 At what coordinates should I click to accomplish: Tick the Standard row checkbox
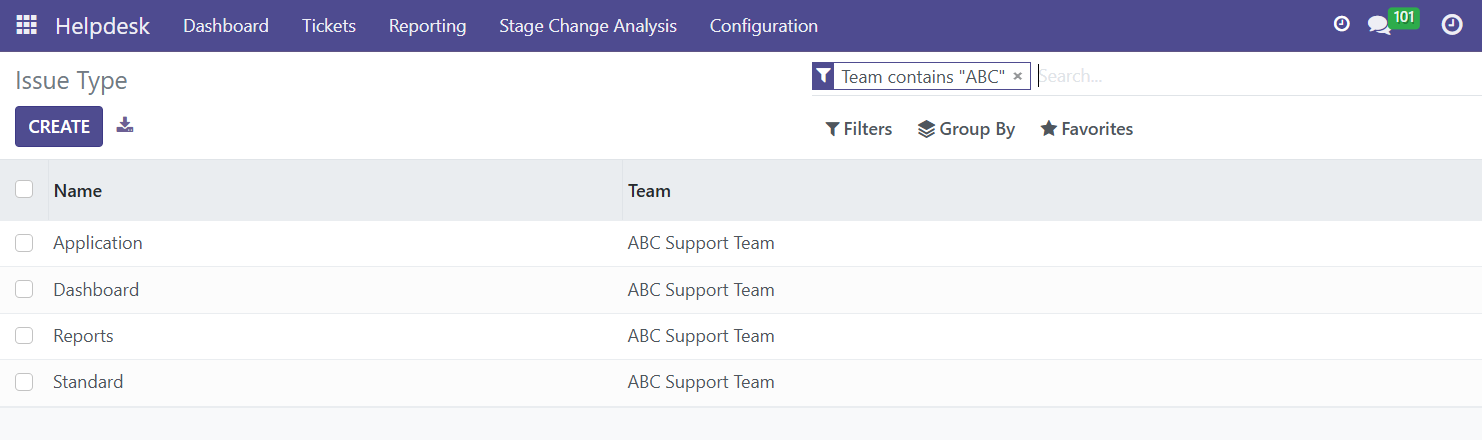click(24, 382)
